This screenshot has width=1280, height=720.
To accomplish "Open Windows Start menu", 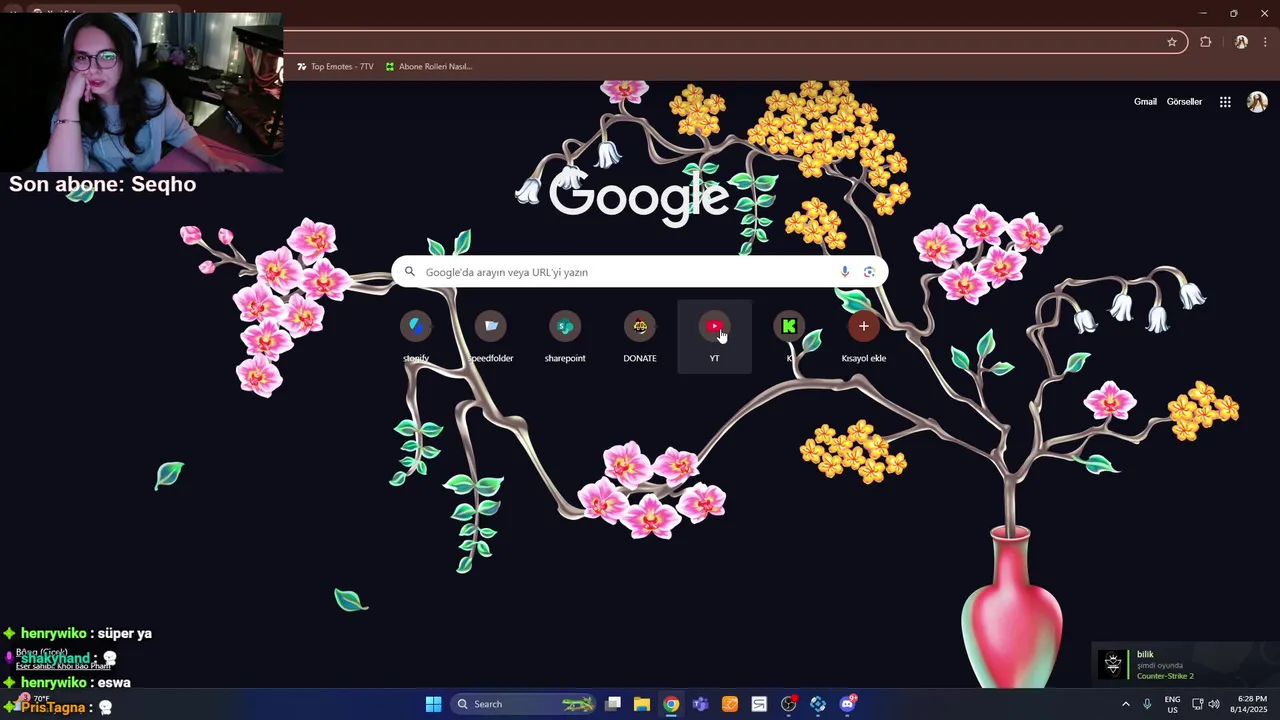I will [433, 704].
